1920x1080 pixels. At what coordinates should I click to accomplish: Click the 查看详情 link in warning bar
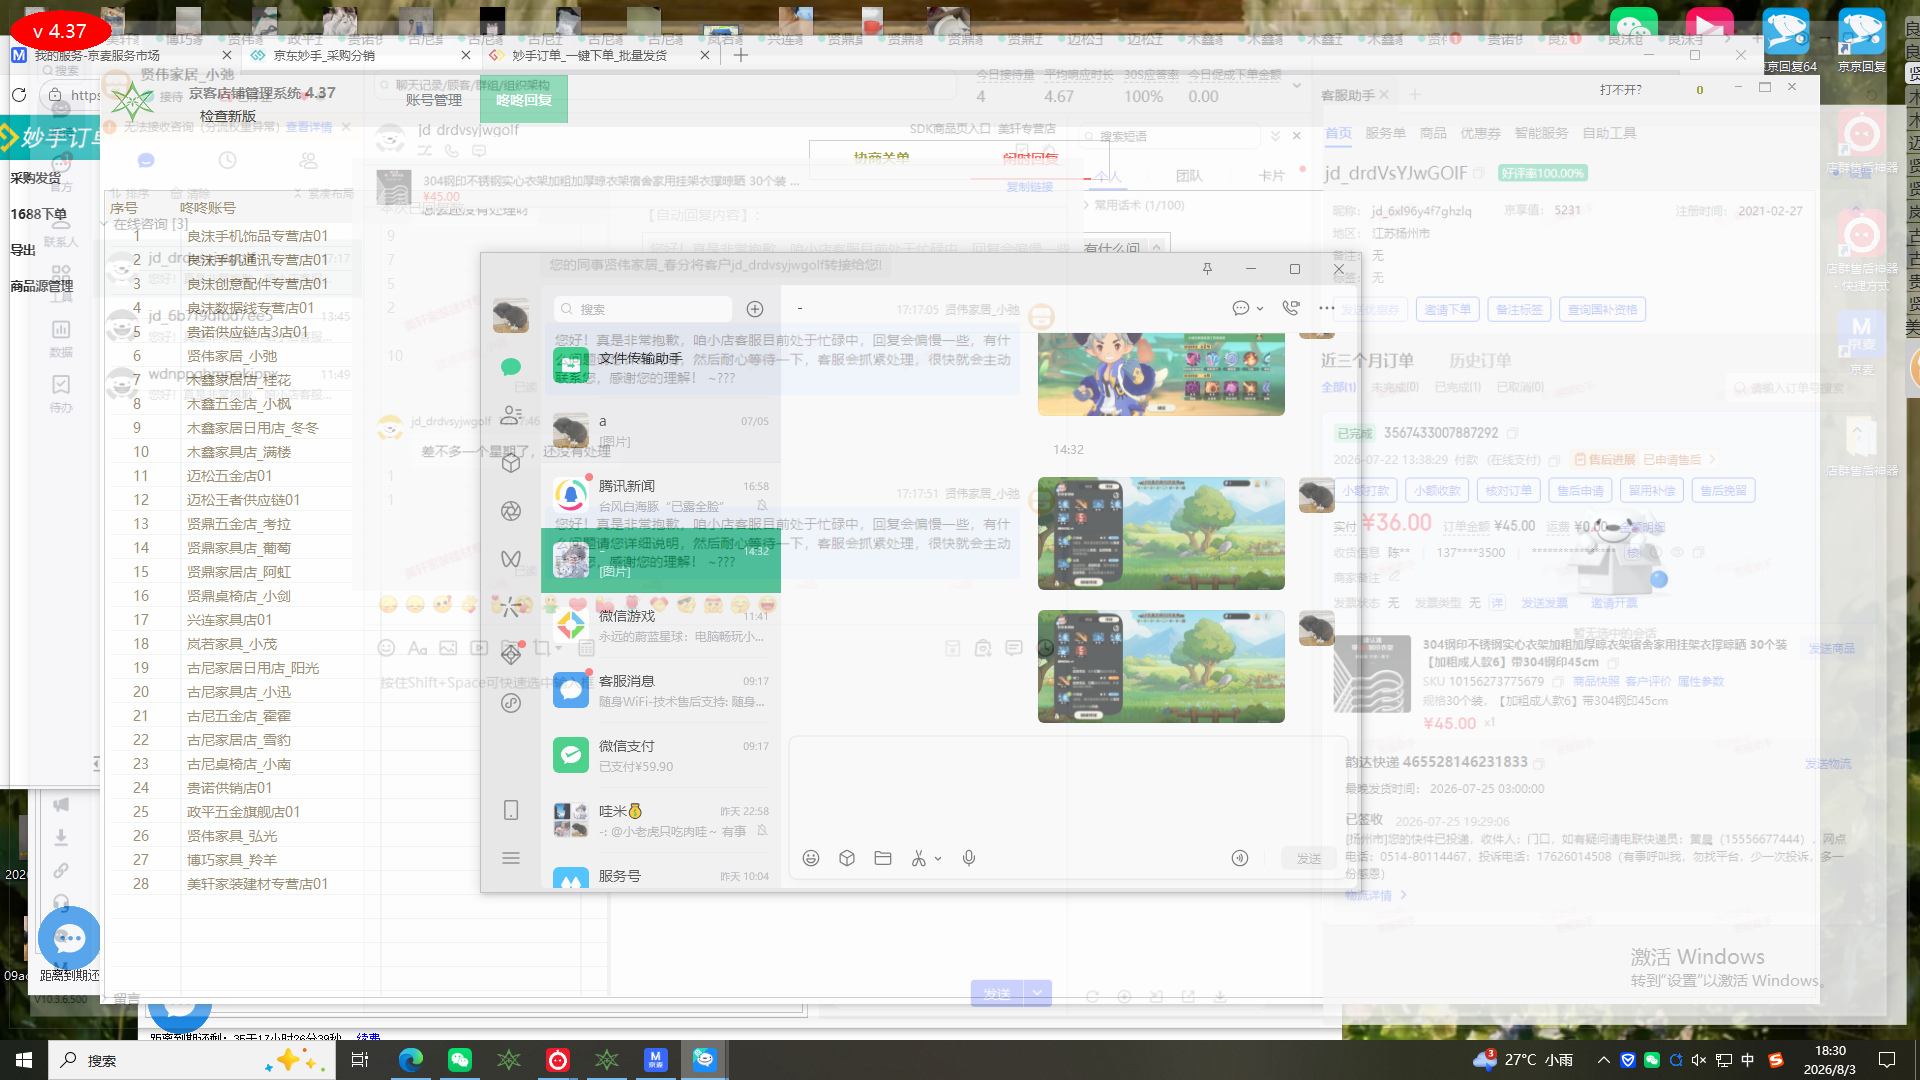point(309,127)
